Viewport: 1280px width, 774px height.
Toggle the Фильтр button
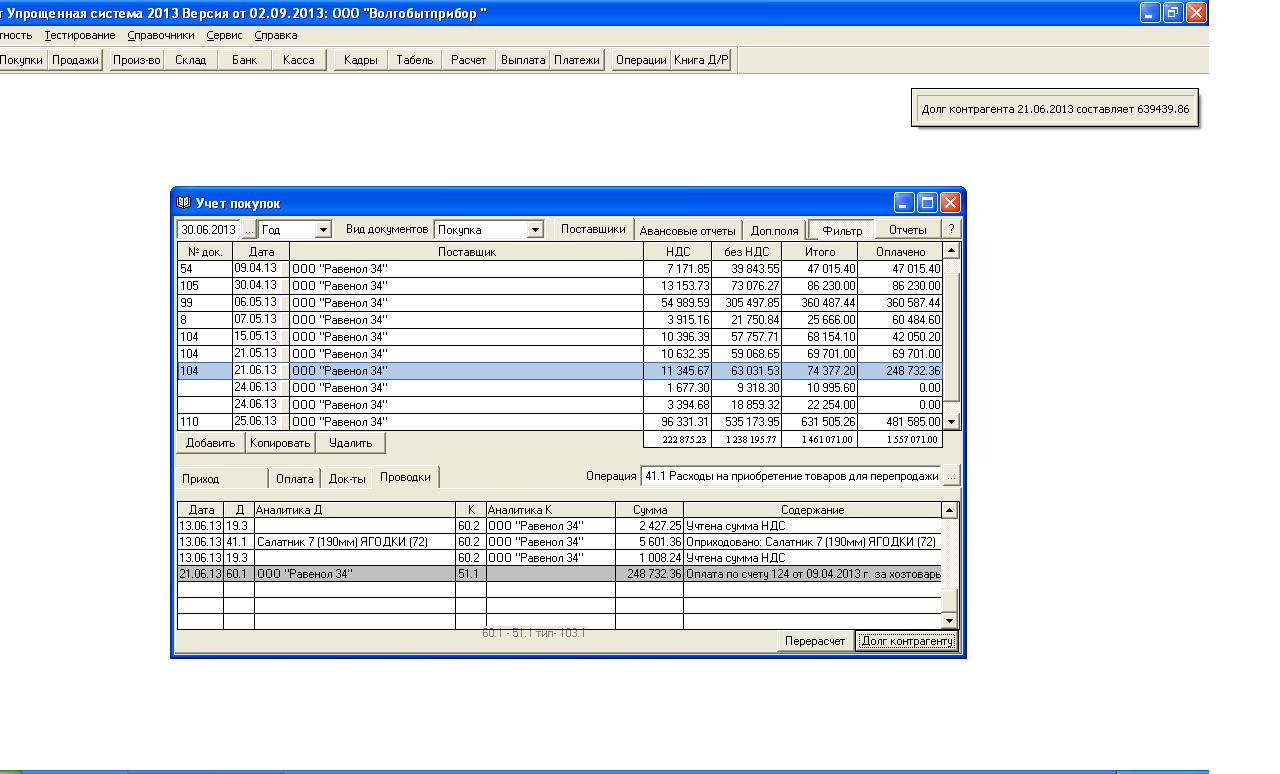pos(841,230)
